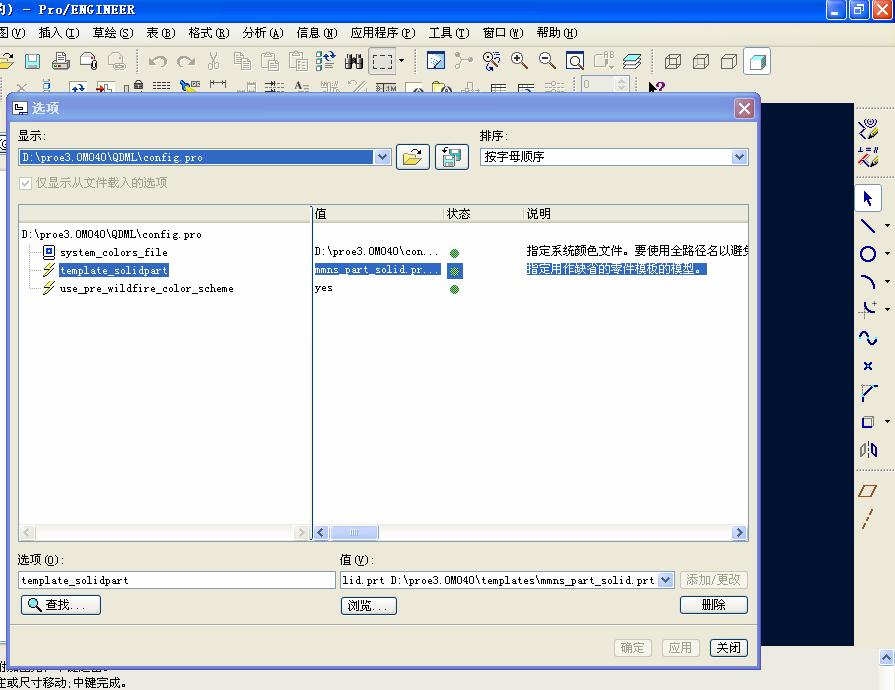Open the 帮助(H) menu

pos(557,33)
